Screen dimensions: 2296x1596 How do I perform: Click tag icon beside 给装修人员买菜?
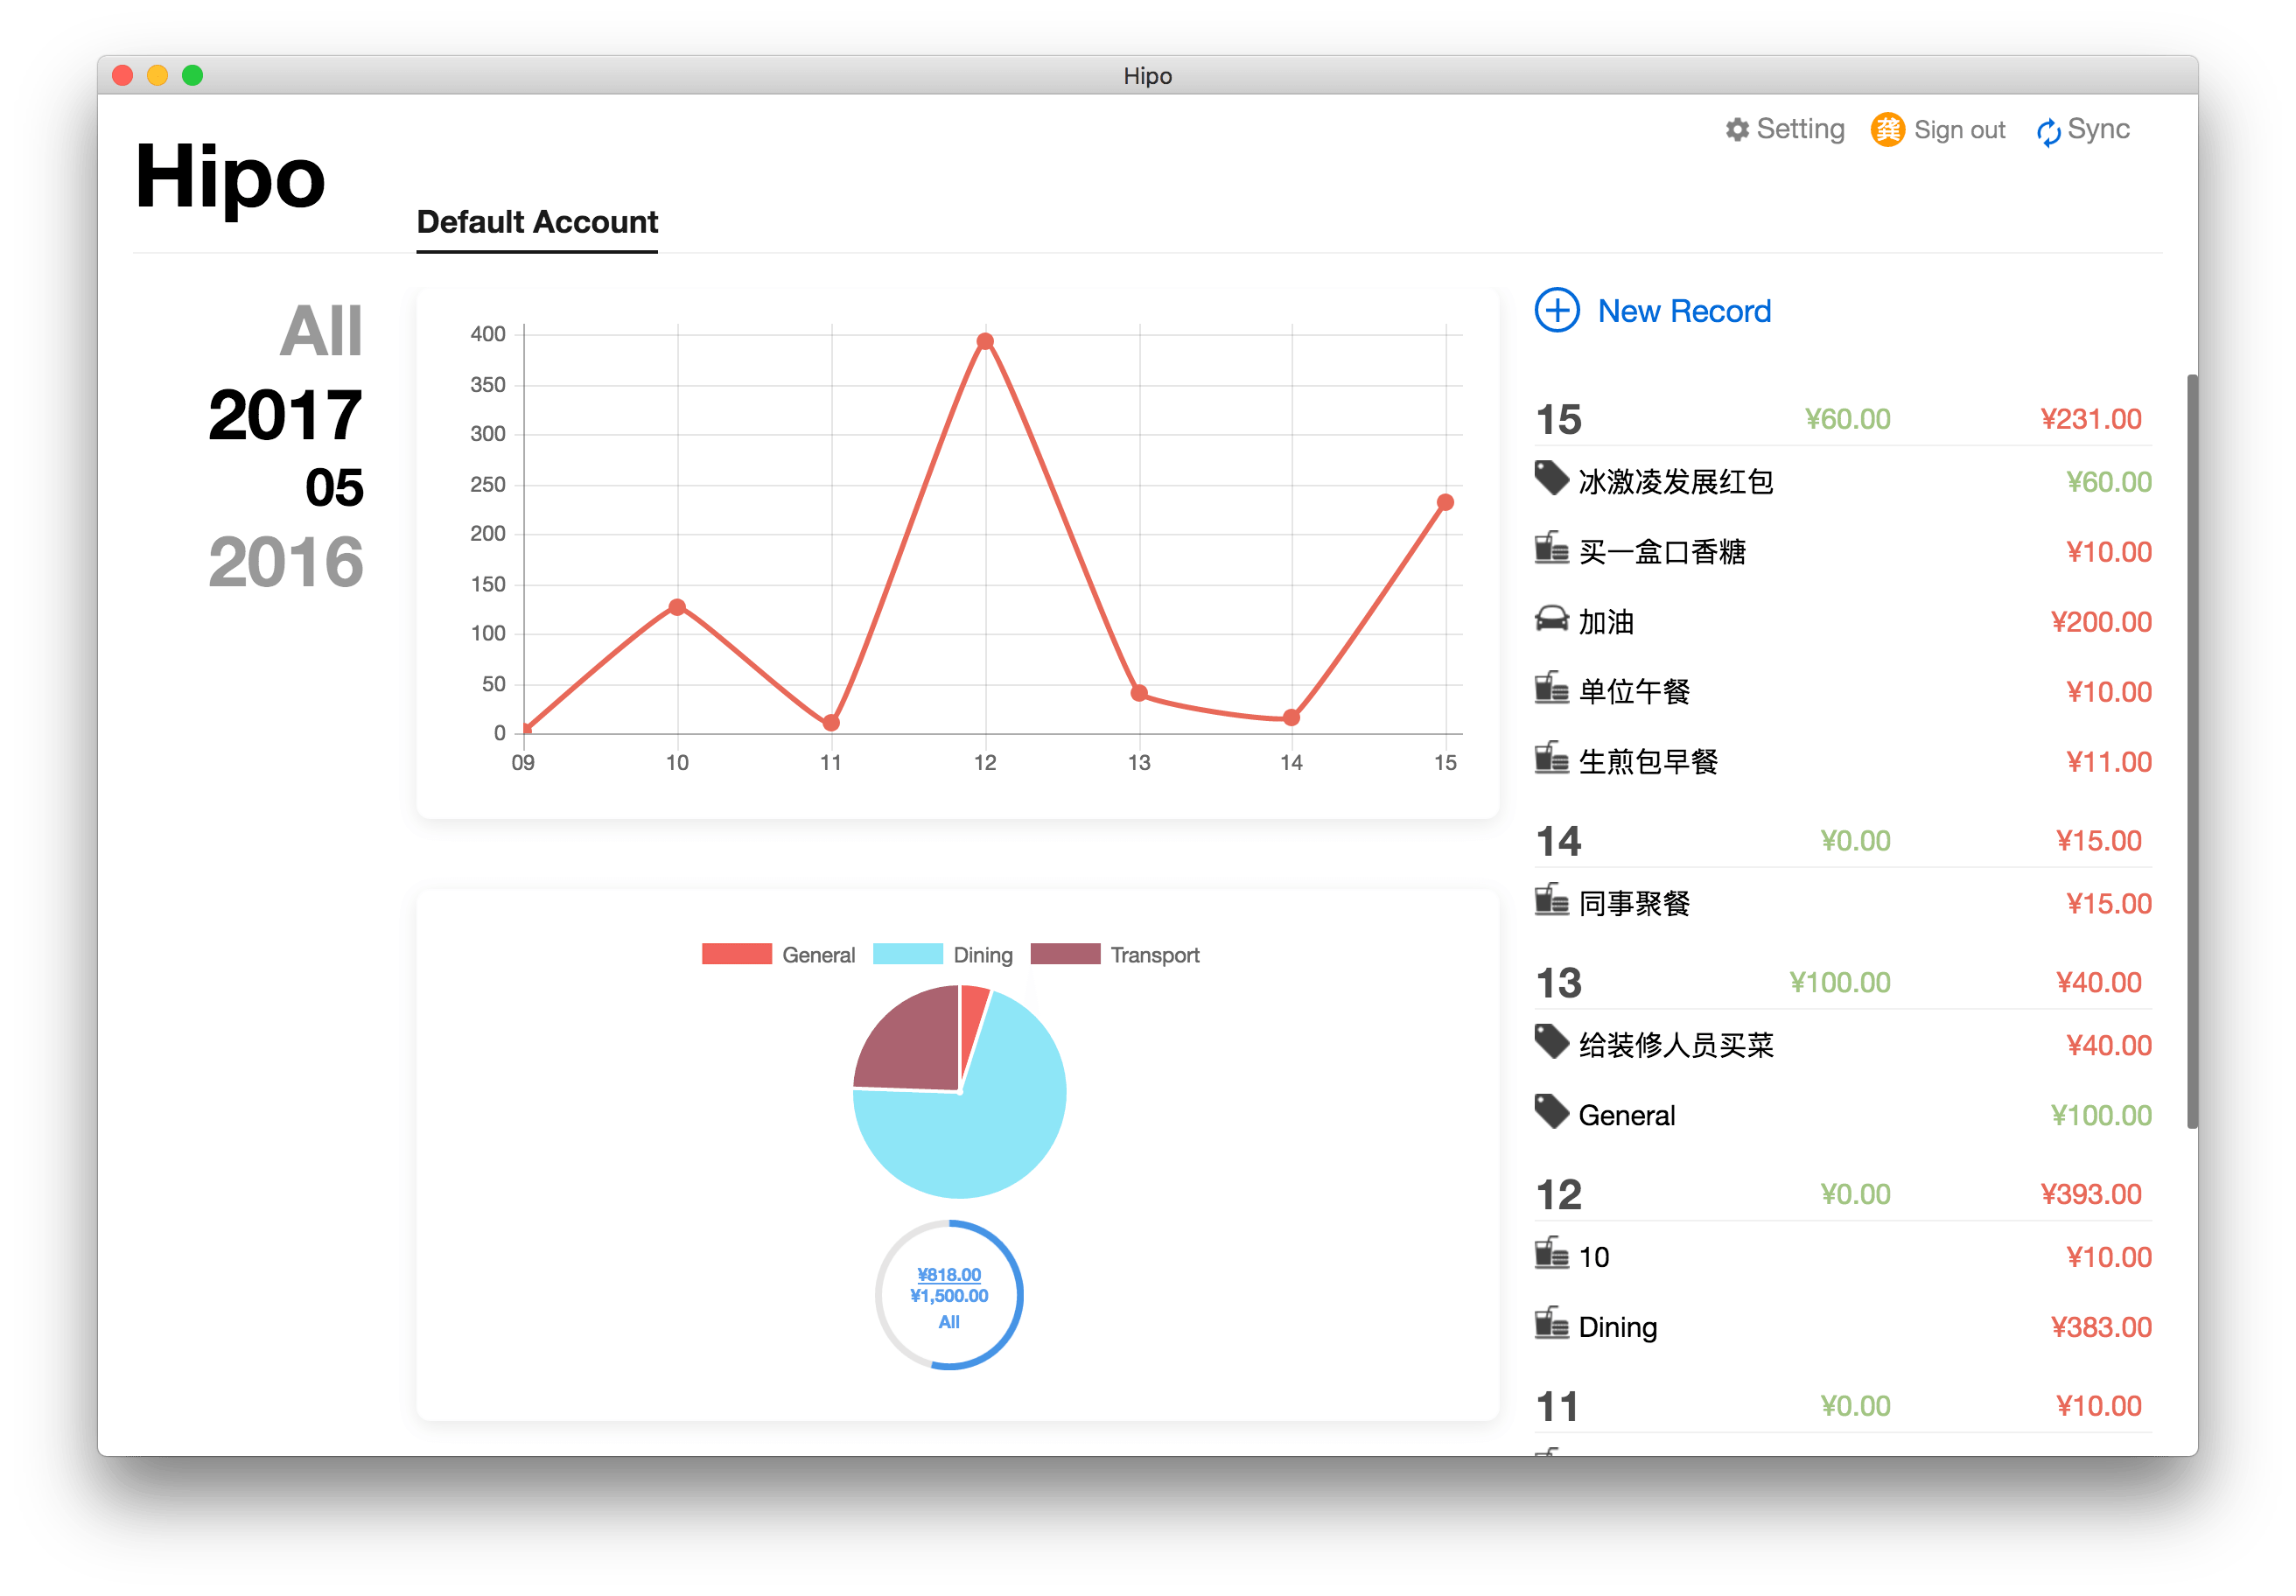[1551, 1041]
